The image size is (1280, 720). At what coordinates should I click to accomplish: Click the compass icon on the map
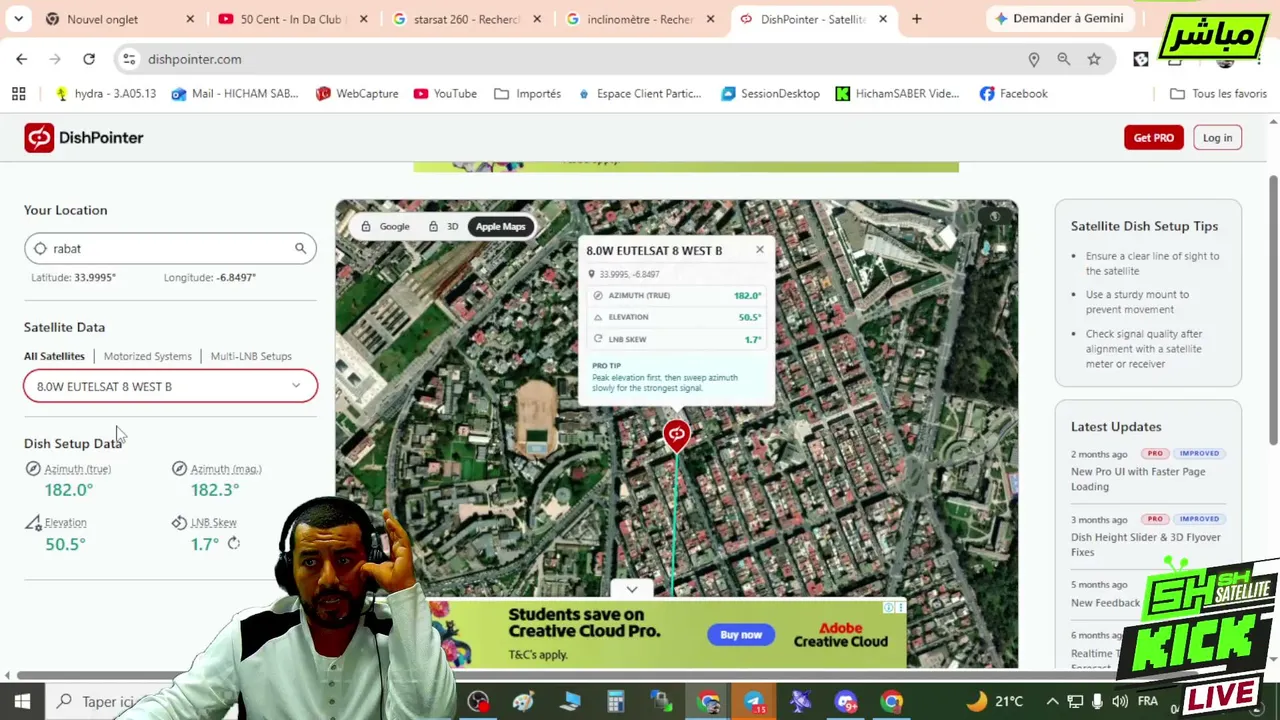pos(994,216)
